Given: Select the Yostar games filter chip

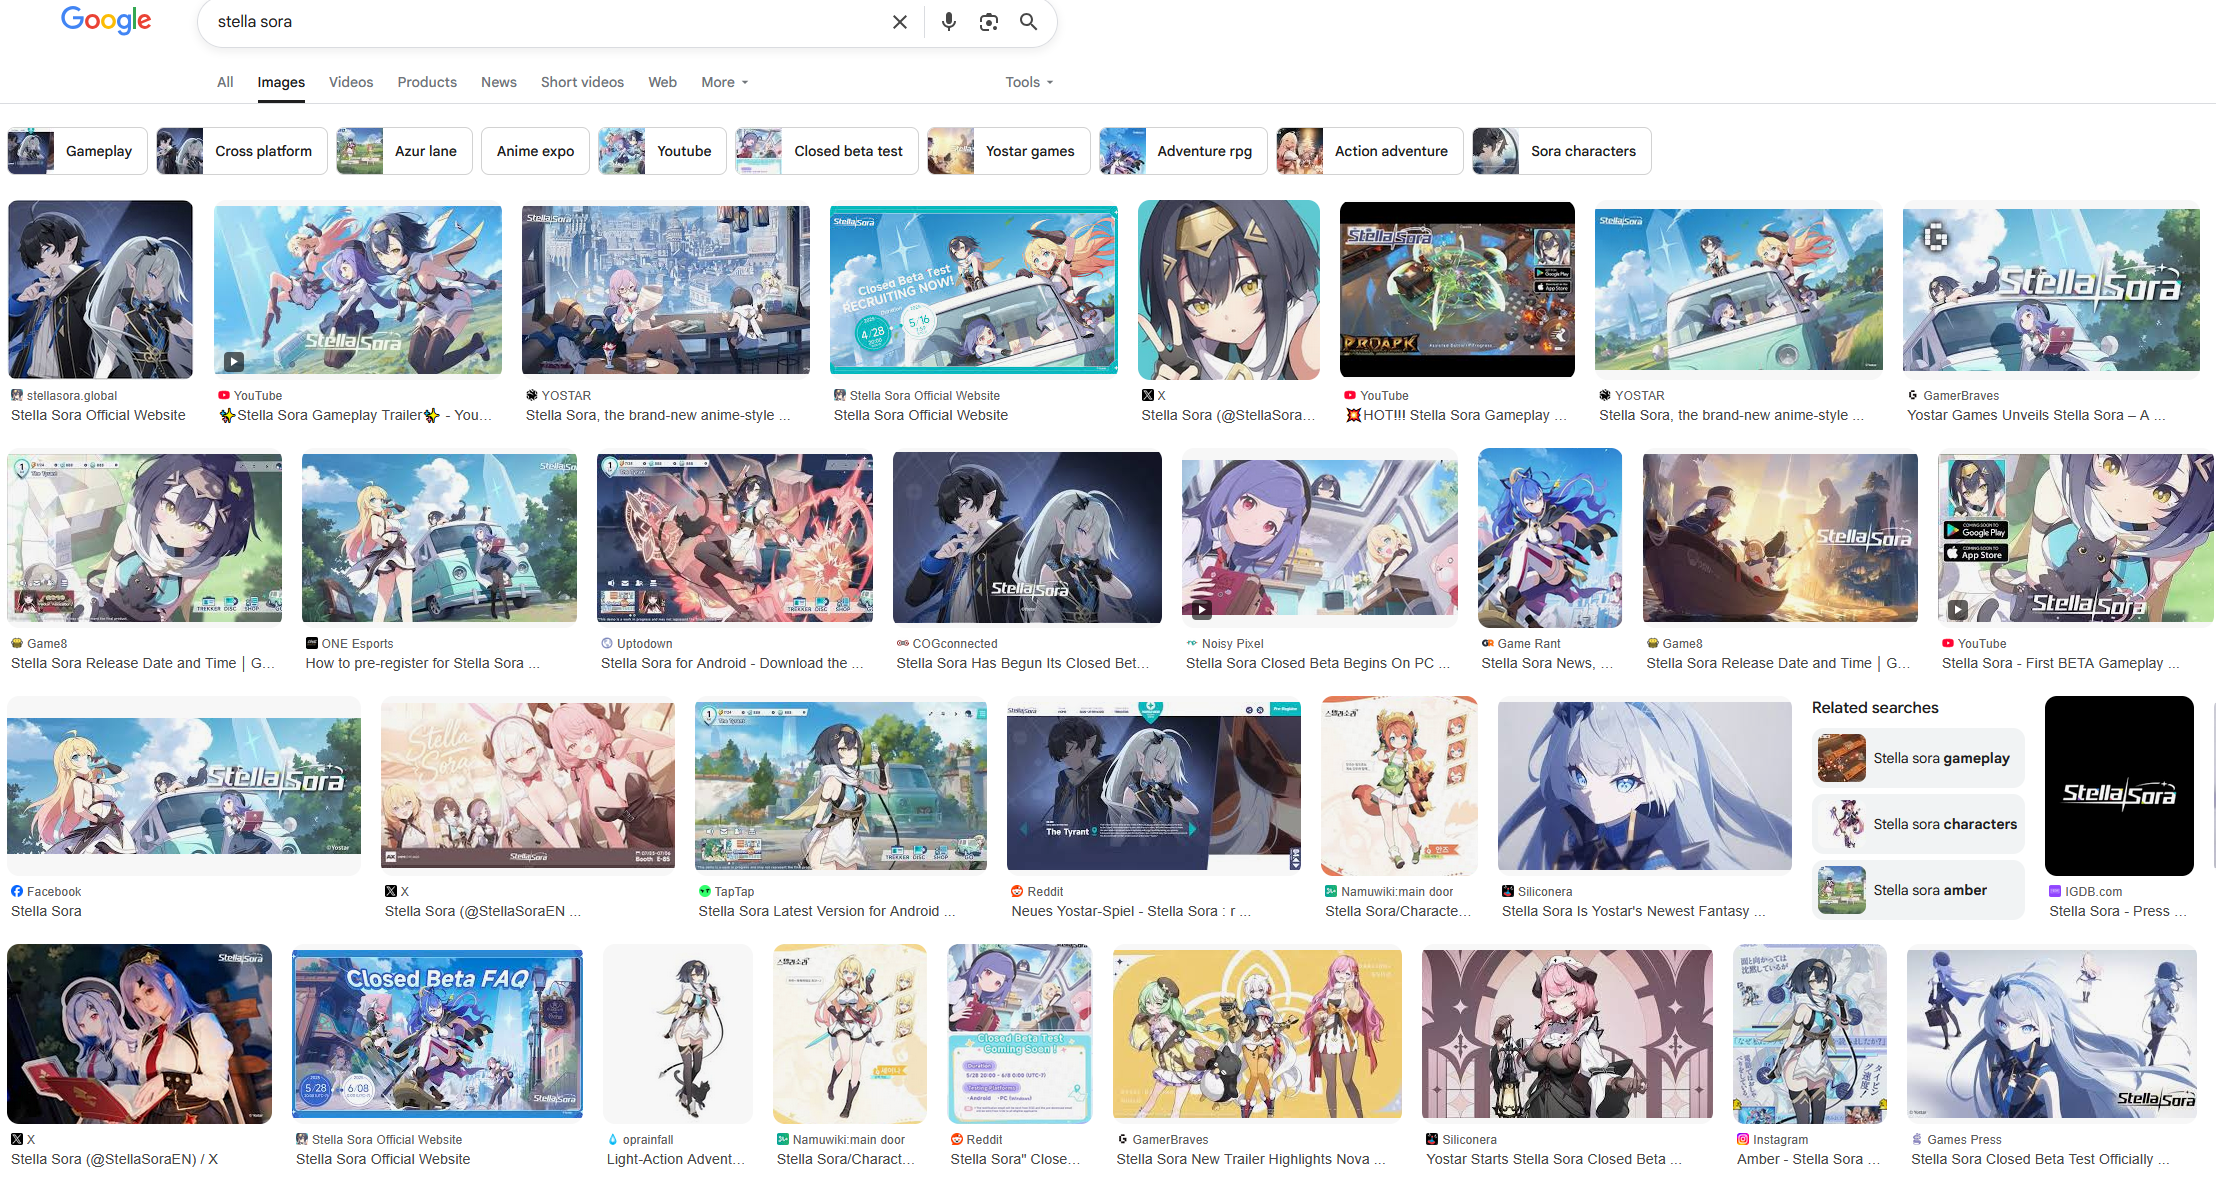Looking at the screenshot, I should point(1009,151).
